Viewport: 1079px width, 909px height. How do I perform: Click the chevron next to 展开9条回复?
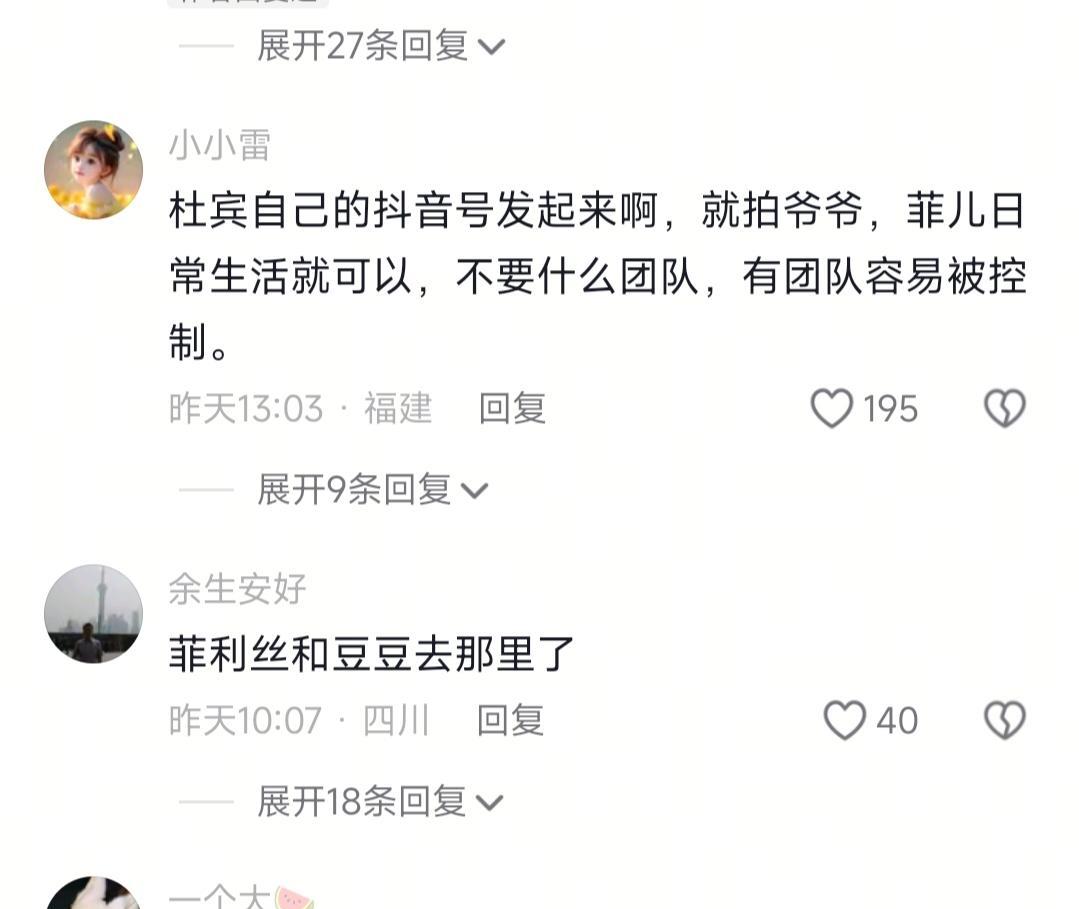click(x=474, y=491)
